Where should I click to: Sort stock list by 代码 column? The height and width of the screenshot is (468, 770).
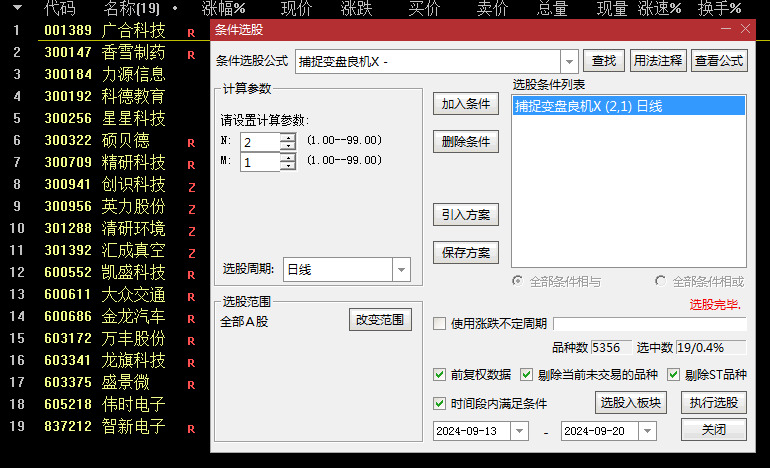click(x=60, y=8)
